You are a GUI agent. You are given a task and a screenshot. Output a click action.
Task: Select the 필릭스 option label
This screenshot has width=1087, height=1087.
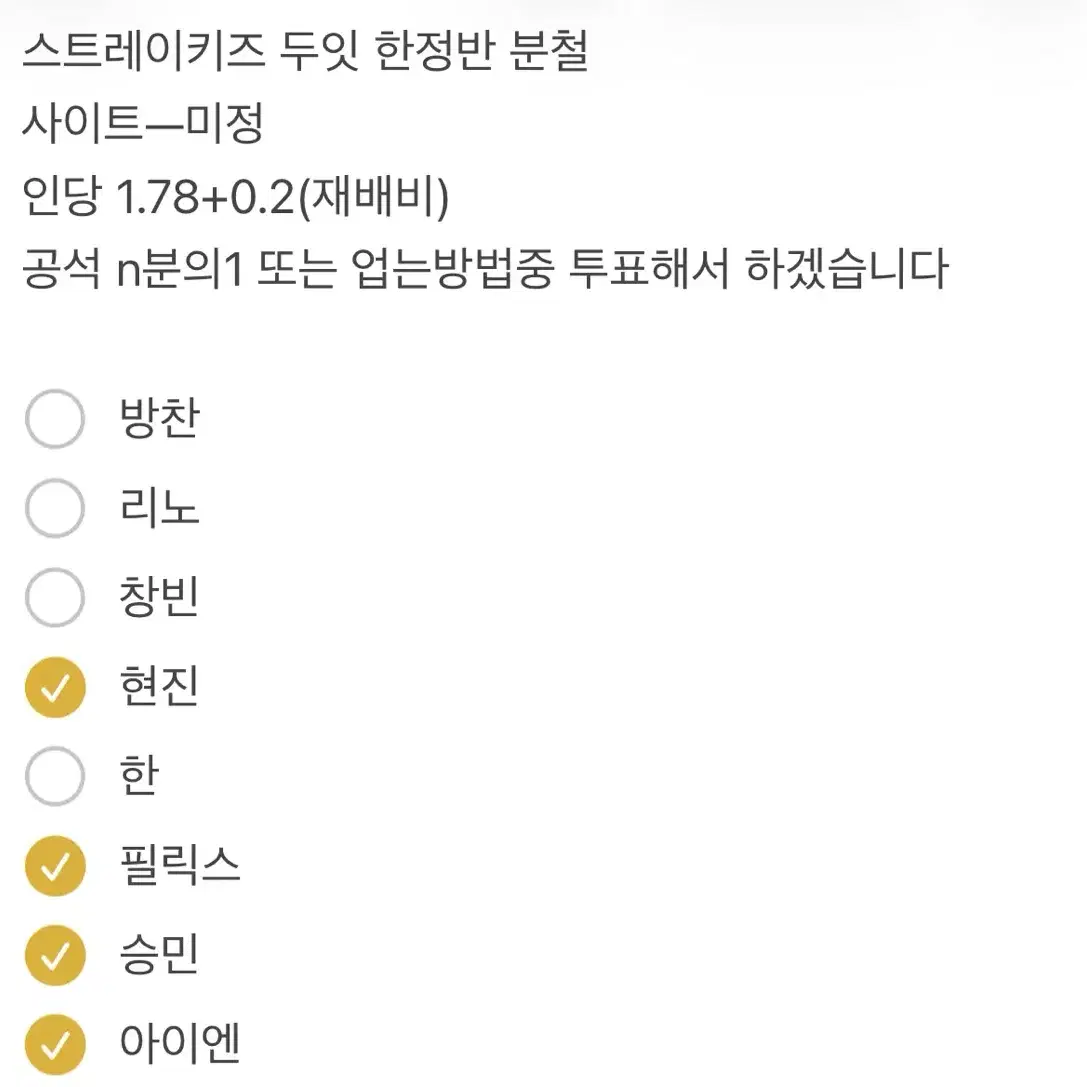(x=180, y=864)
